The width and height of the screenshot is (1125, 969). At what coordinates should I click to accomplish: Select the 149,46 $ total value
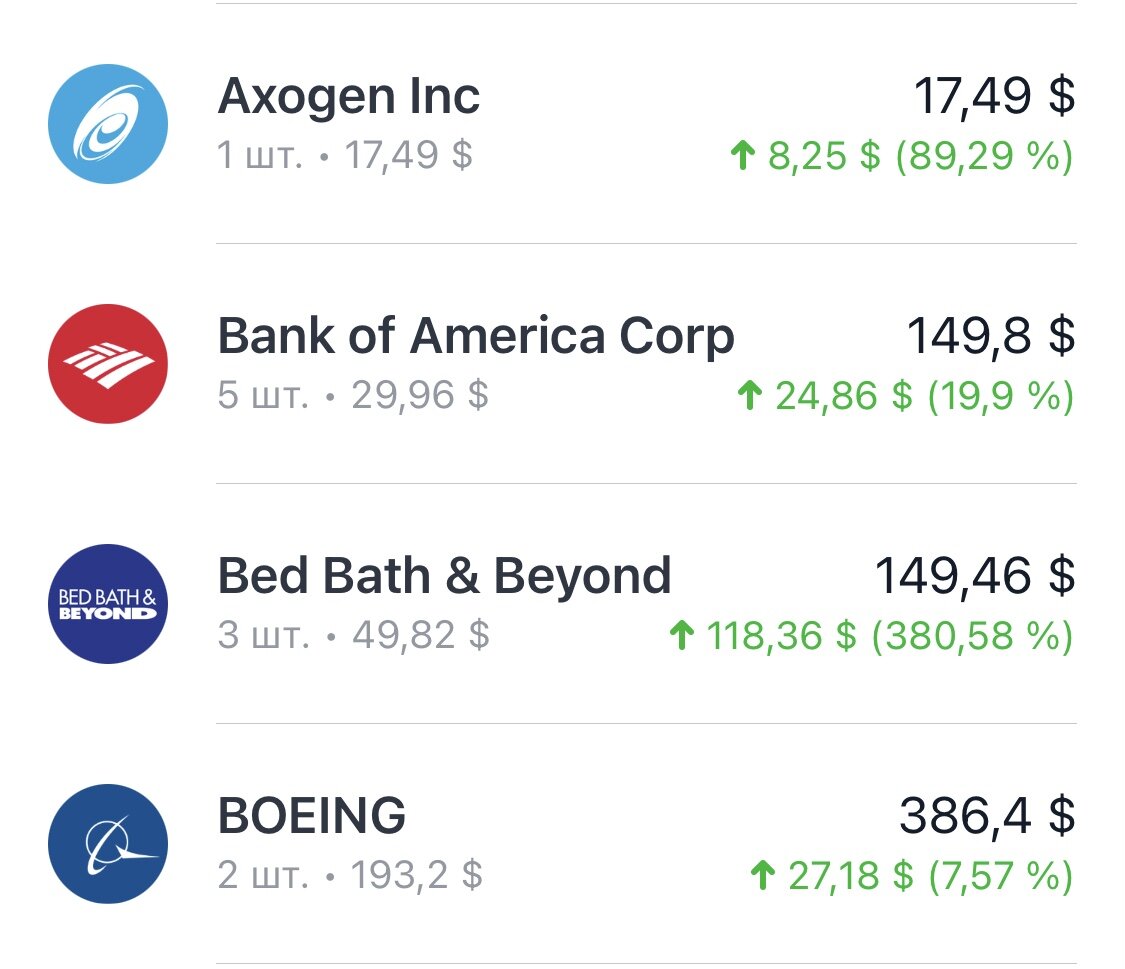coord(975,576)
